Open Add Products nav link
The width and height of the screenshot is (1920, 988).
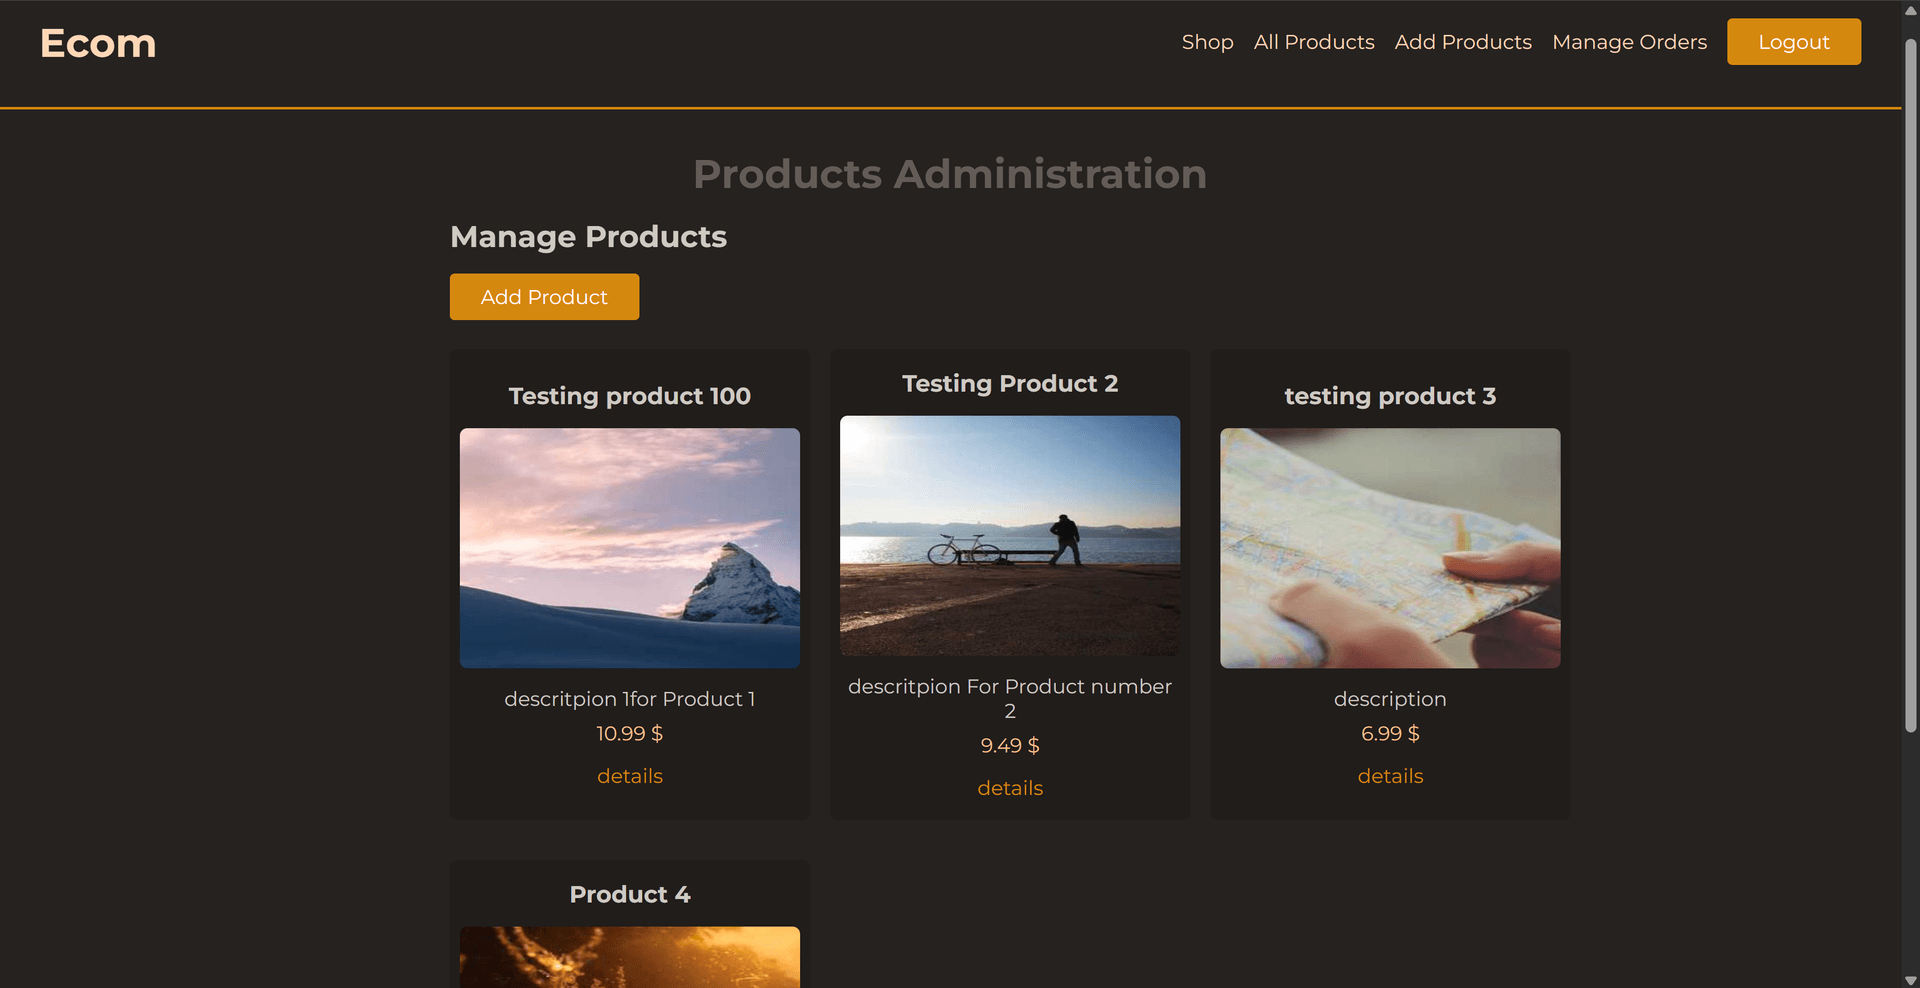(1463, 42)
